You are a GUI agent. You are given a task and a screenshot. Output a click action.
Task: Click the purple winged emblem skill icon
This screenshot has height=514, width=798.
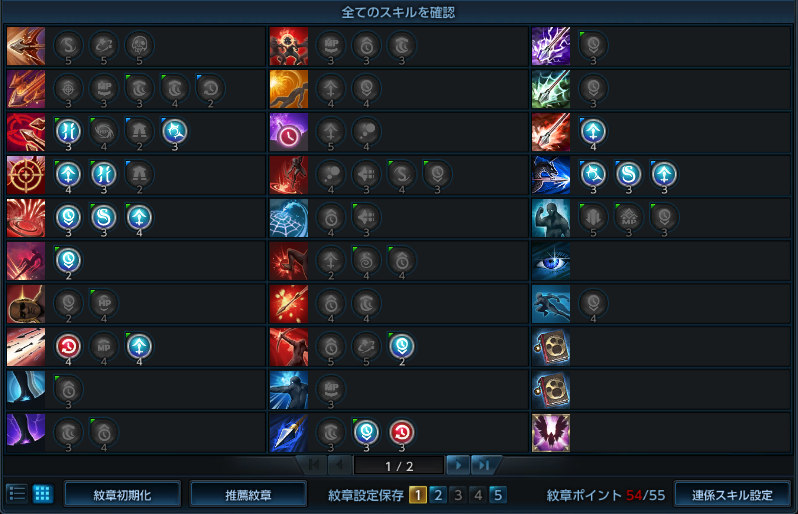coord(551,433)
